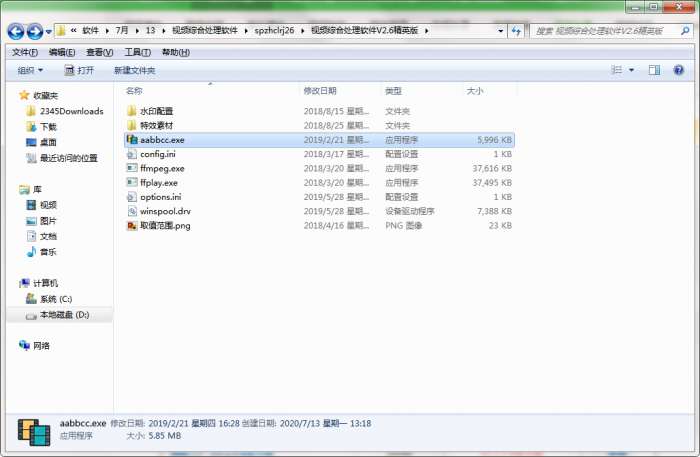This screenshot has width=700, height=457.
Task: Select the aabbcc.exe file icon
Action: [132, 140]
